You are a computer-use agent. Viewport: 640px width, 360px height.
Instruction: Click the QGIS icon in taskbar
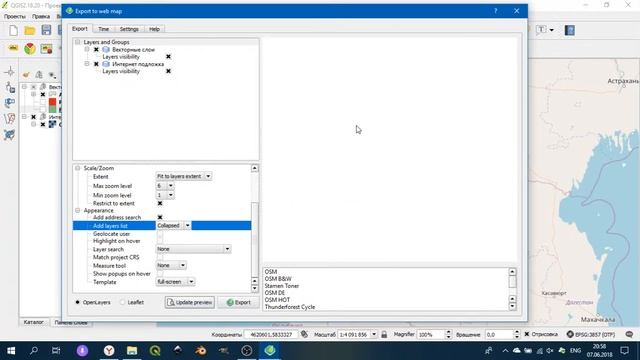pos(155,351)
